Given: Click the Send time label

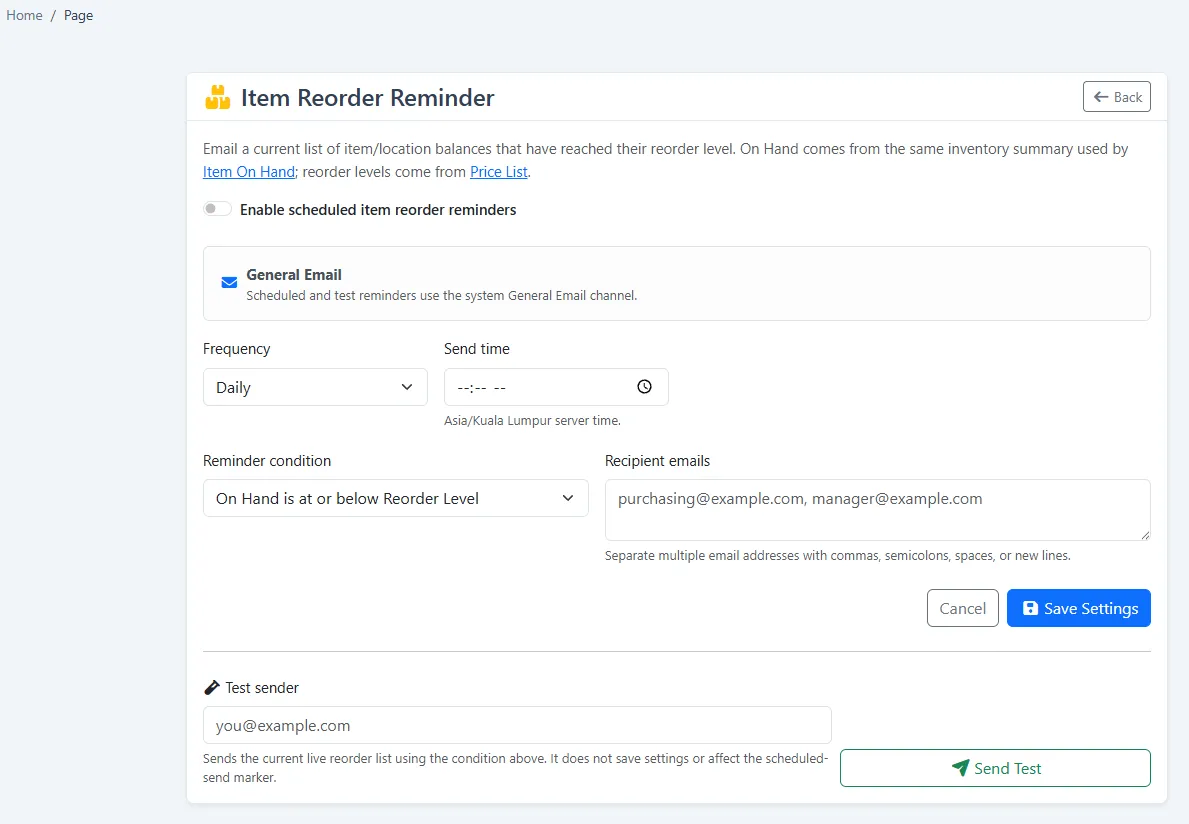Looking at the screenshot, I should pos(477,349).
